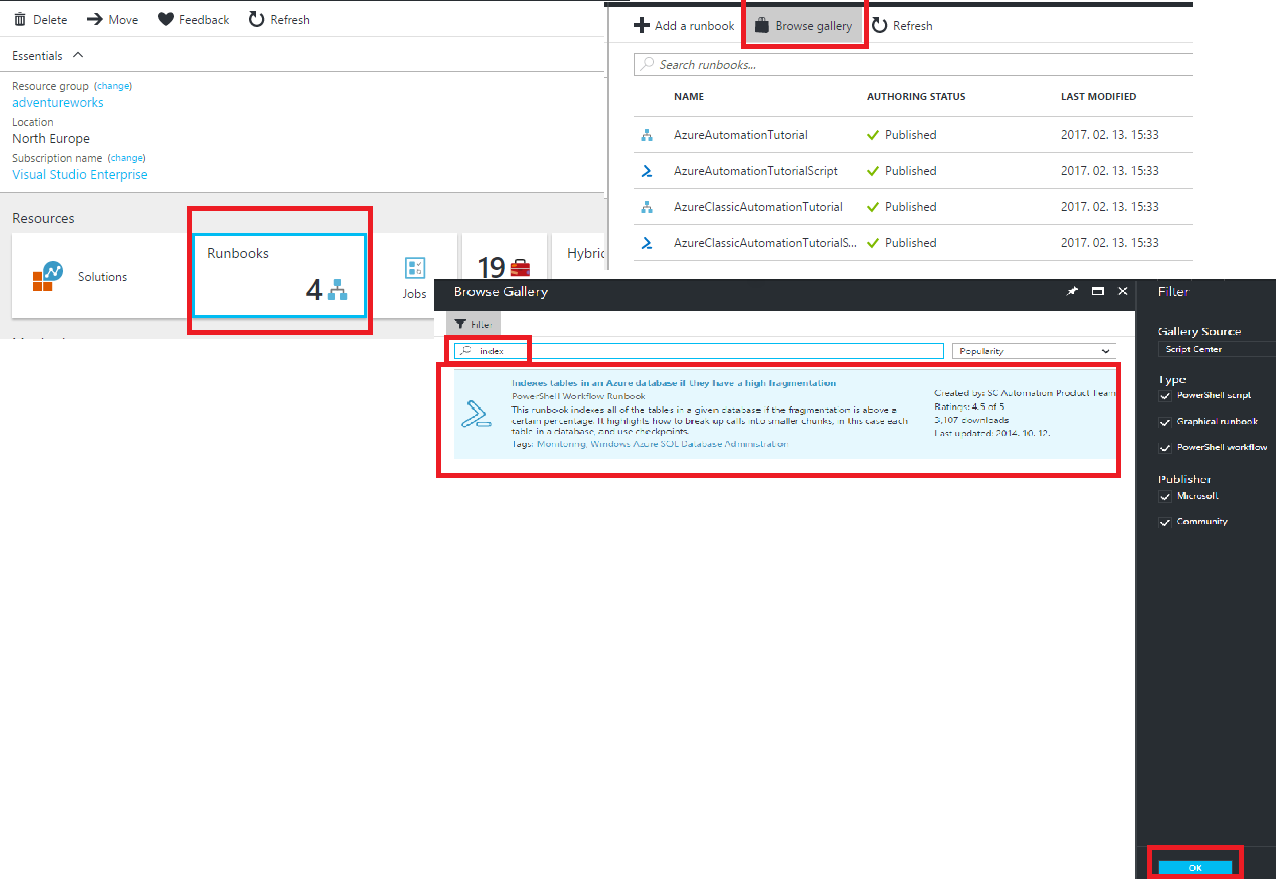Click the PowerShell icon beside AzureAutomationTutorialScript
Viewport: 1276px width, 881px height.
click(x=647, y=171)
